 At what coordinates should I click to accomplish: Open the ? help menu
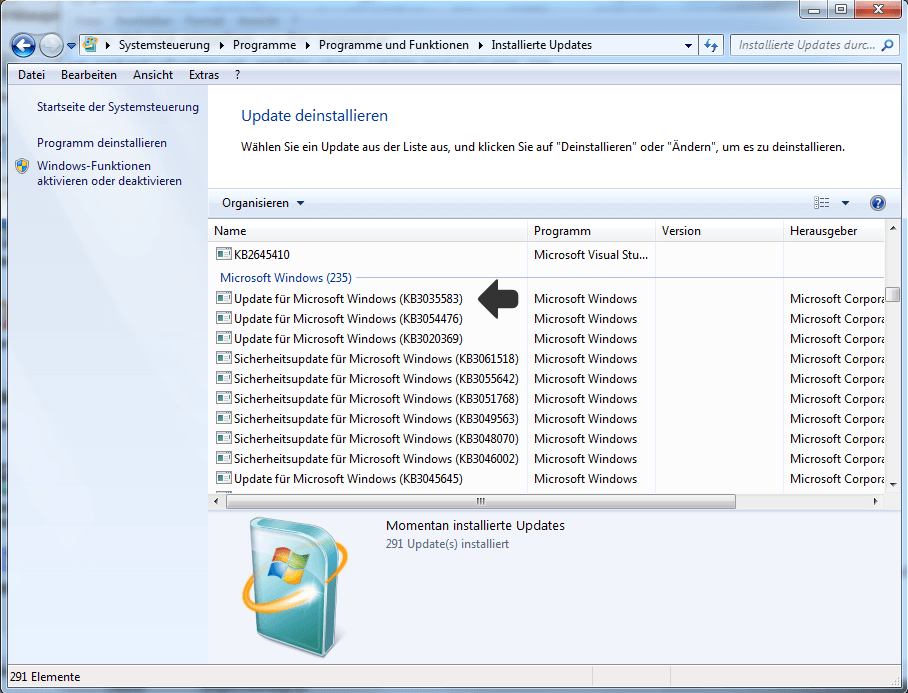(x=237, y=75)
